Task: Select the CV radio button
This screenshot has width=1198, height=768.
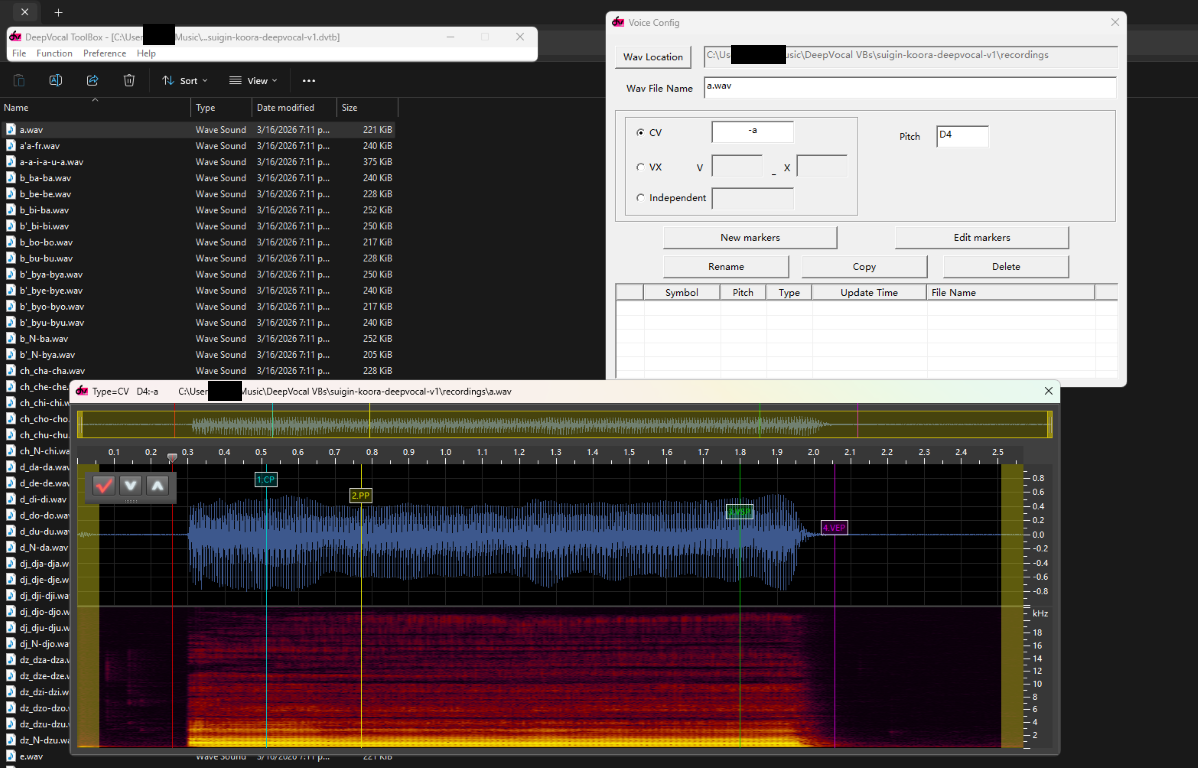Action: [x=640, y=133]
